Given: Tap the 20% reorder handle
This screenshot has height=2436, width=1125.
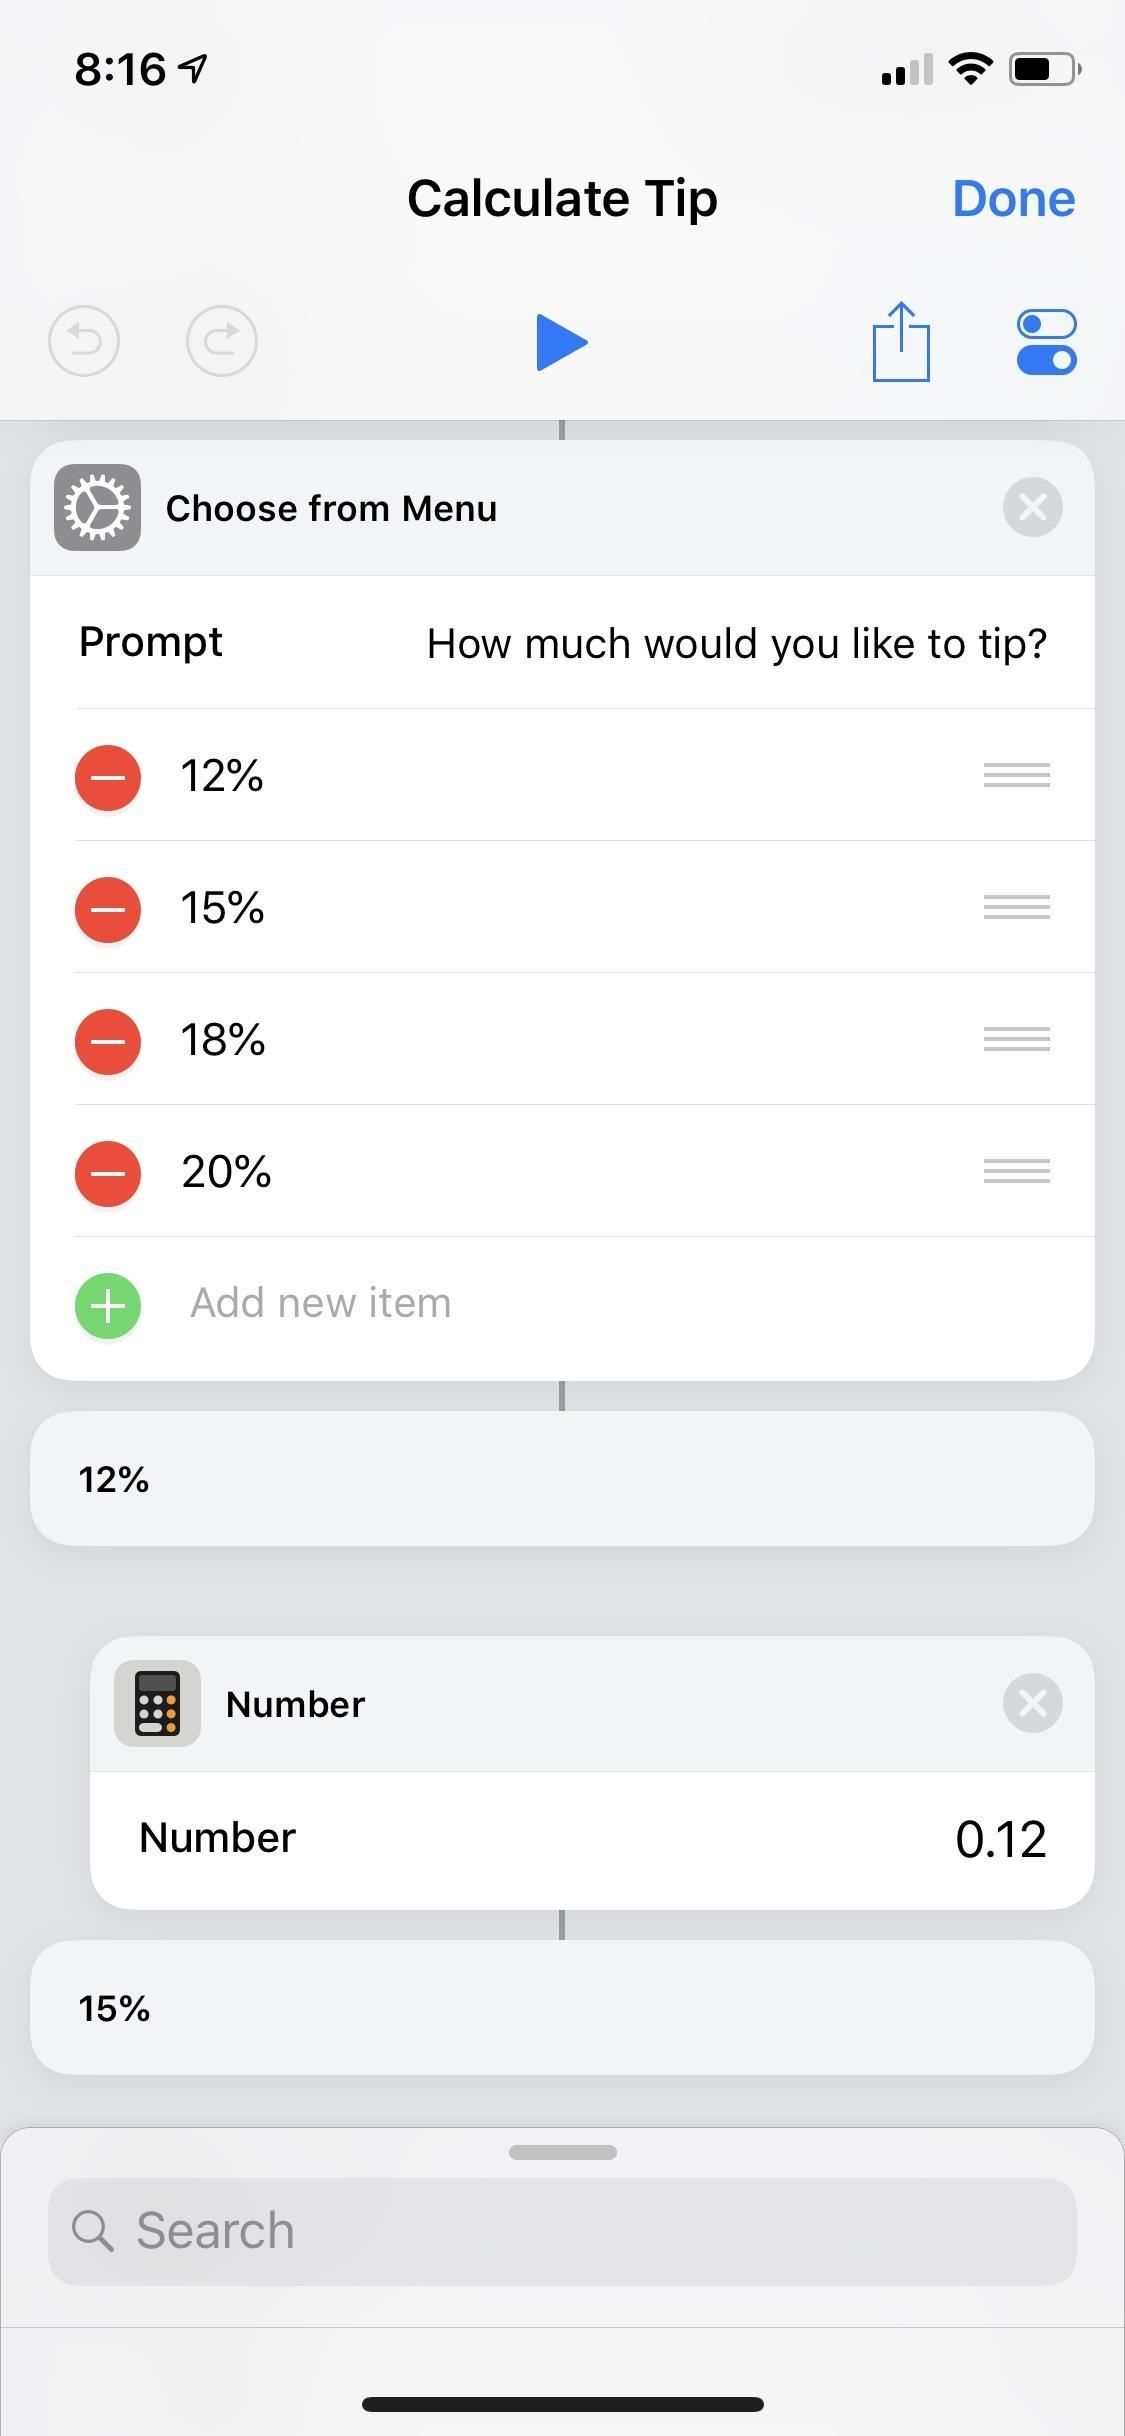Looking at the screenshot, I should click(x=1016, y=1171).
